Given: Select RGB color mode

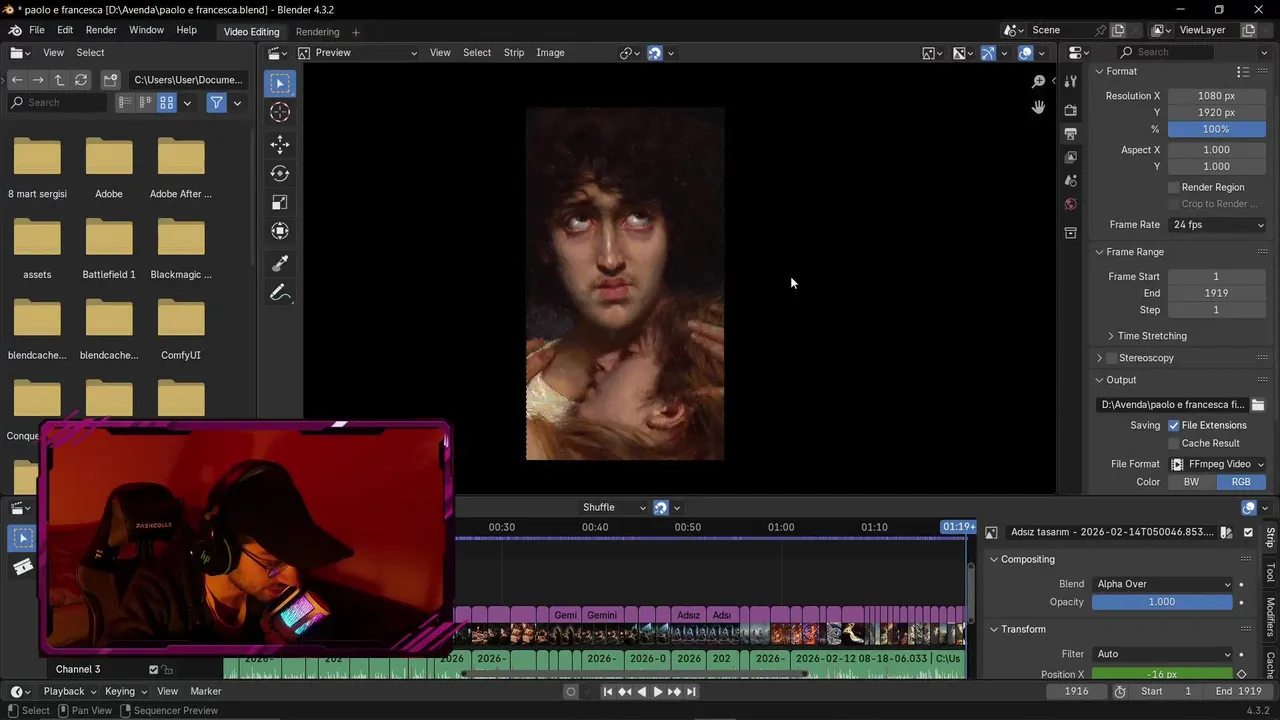Looking at the screenshot, I should [x=1241, y=482].
